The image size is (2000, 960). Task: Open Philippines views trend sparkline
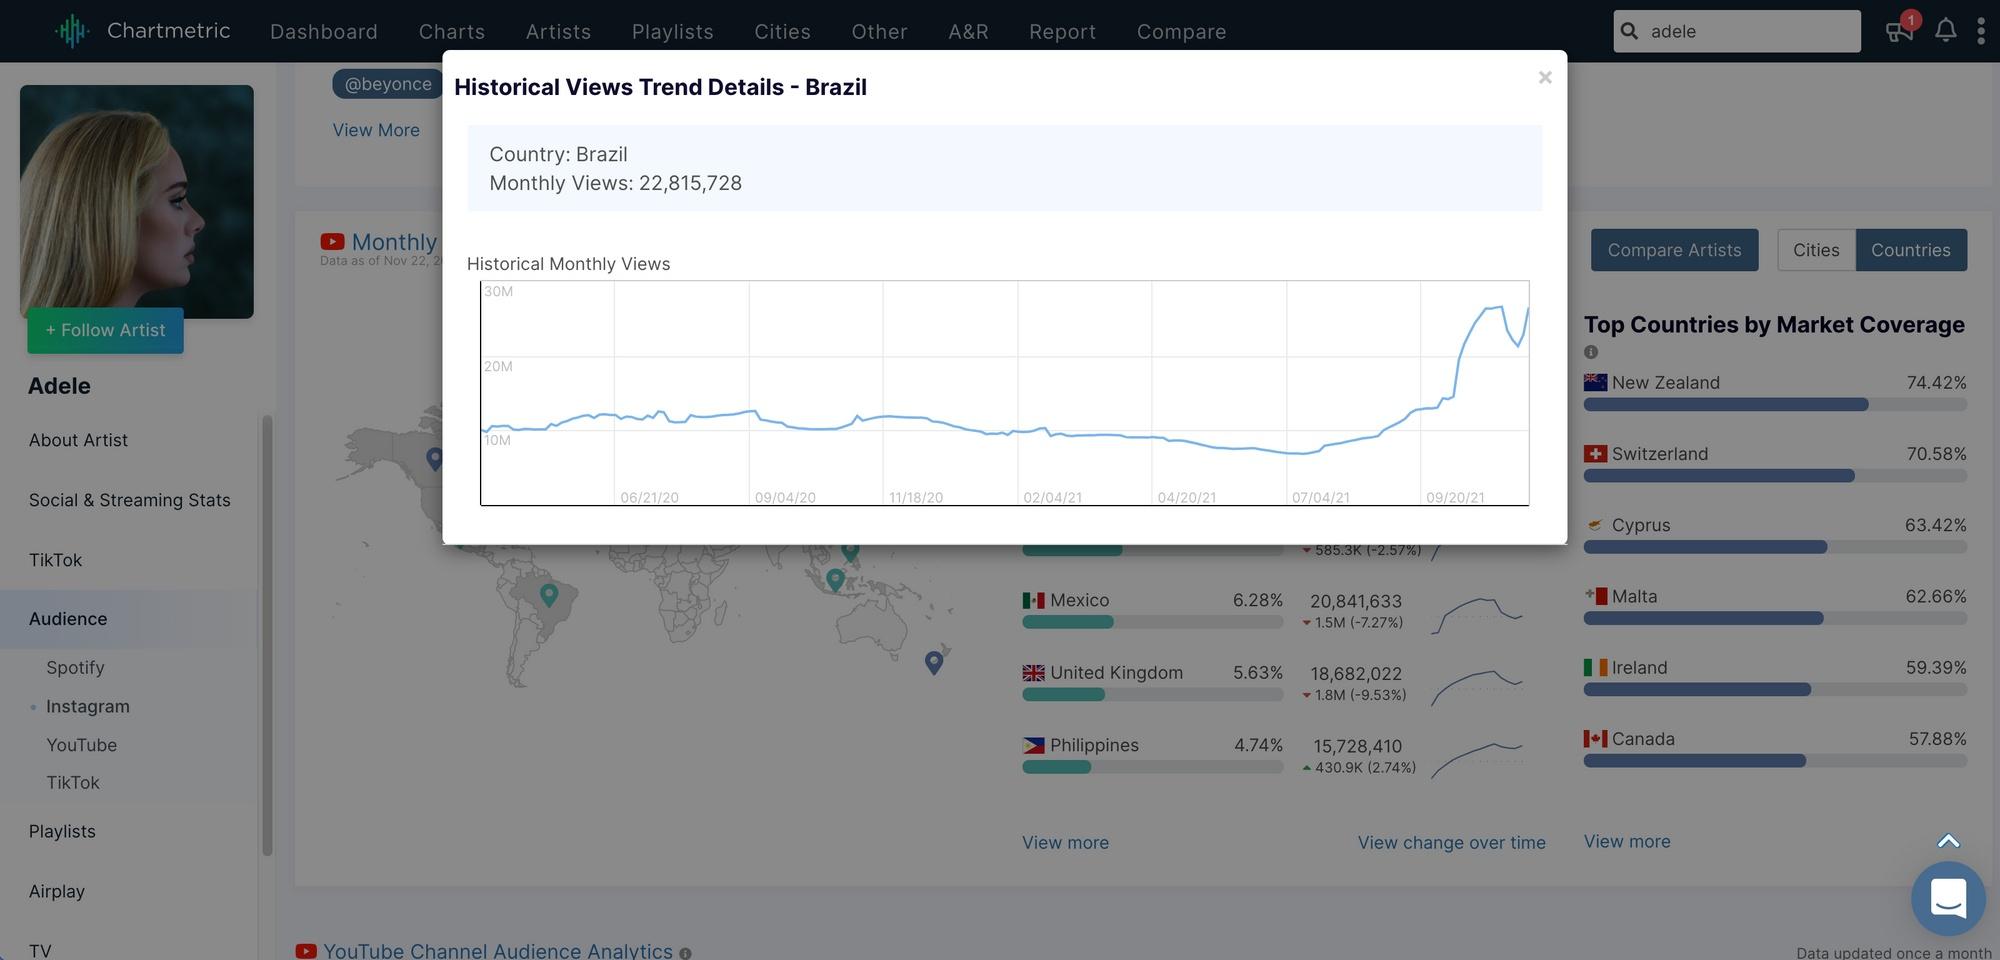pos(1477,759)
